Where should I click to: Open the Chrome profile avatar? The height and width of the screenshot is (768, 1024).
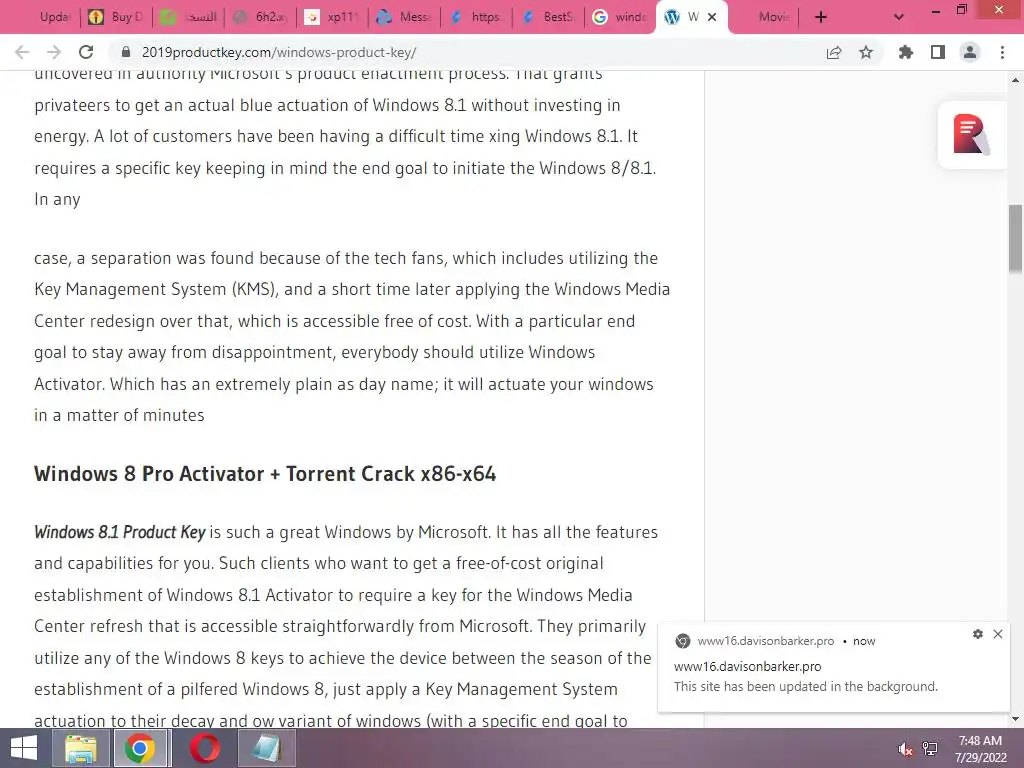pyautogui.click(x=970, y=52)
